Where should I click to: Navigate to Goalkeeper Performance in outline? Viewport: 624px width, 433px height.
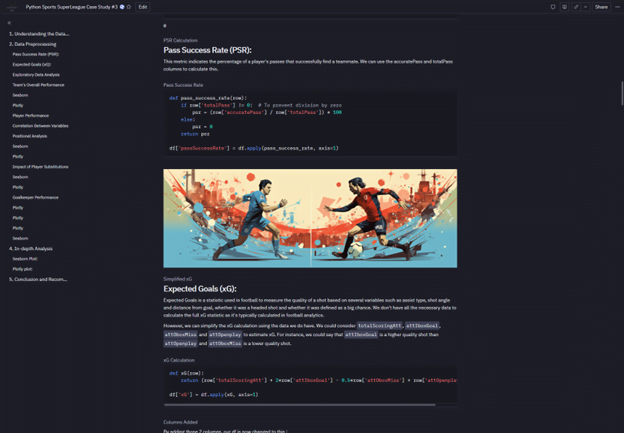[x=35, y=197]
